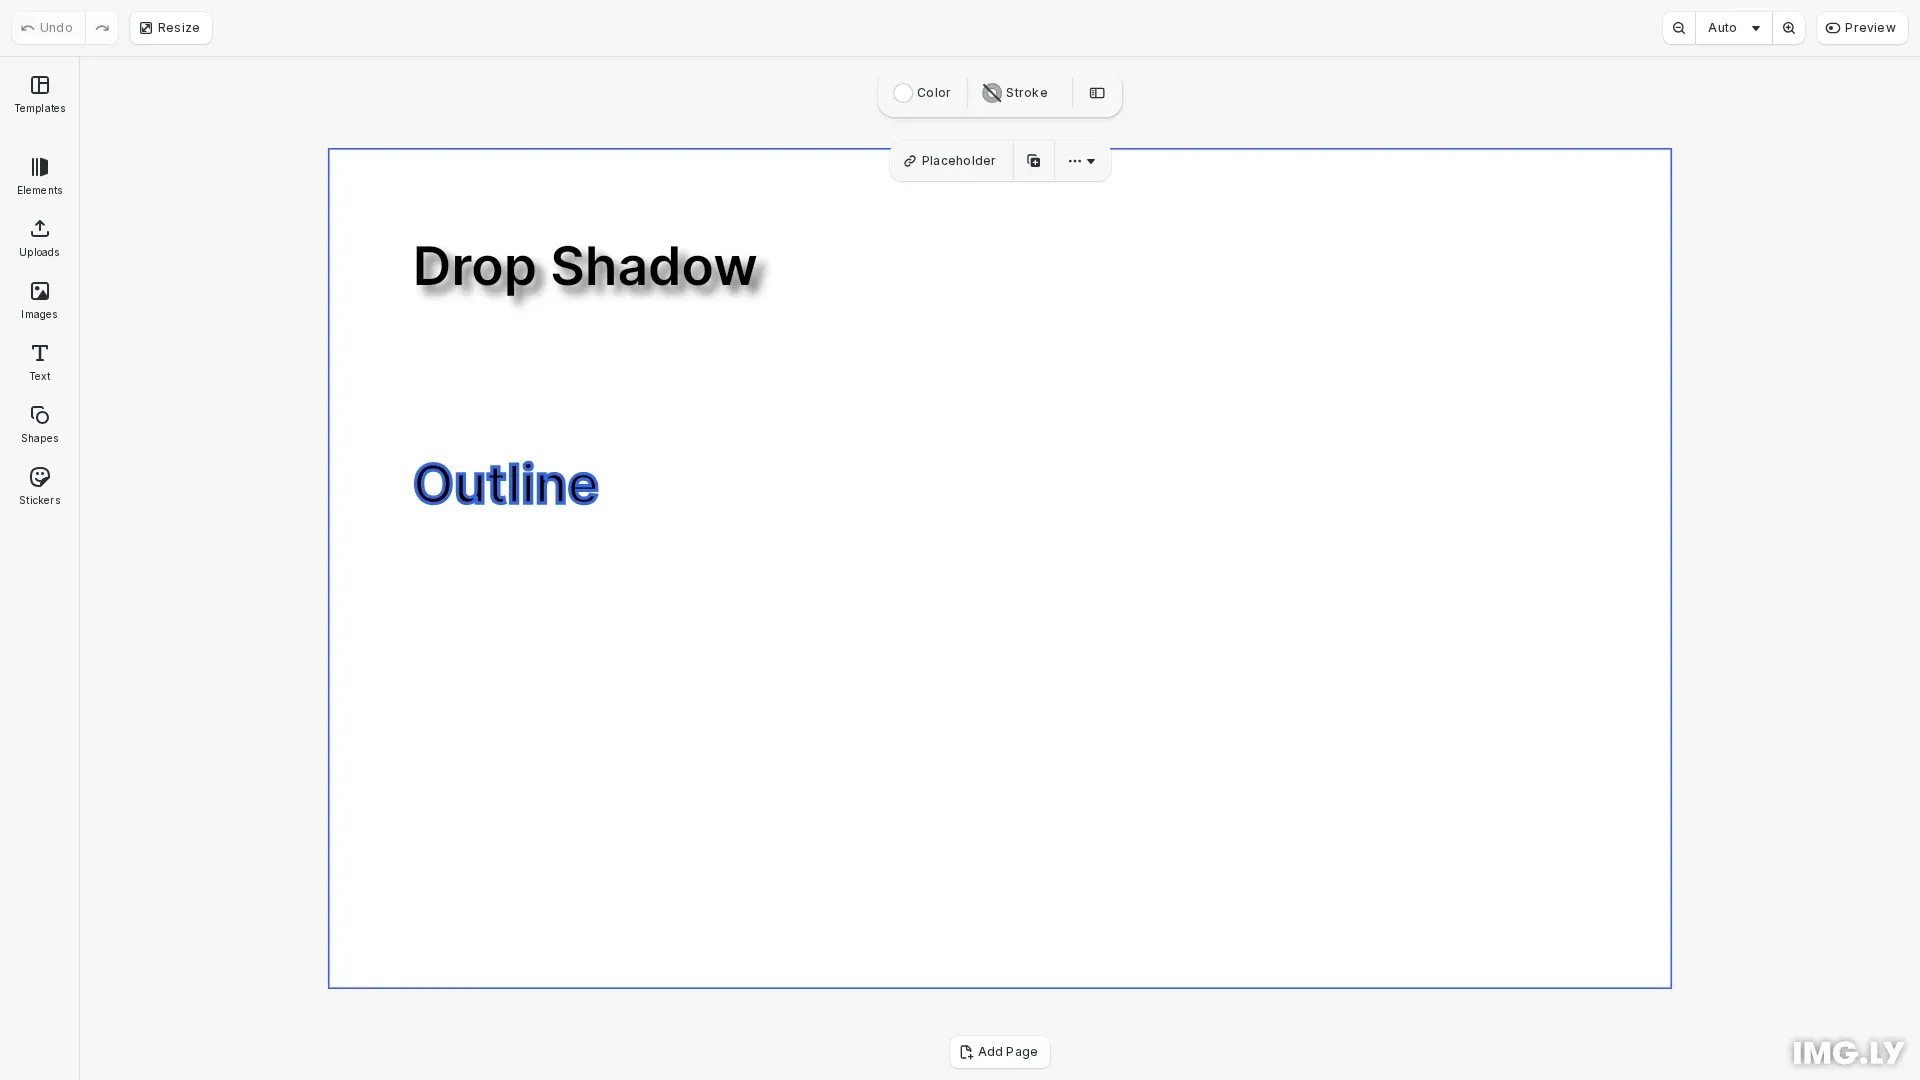Switch to the Stickers tab
The width and height of the screenshot is (1920, 1080).
tap(39, 485)
